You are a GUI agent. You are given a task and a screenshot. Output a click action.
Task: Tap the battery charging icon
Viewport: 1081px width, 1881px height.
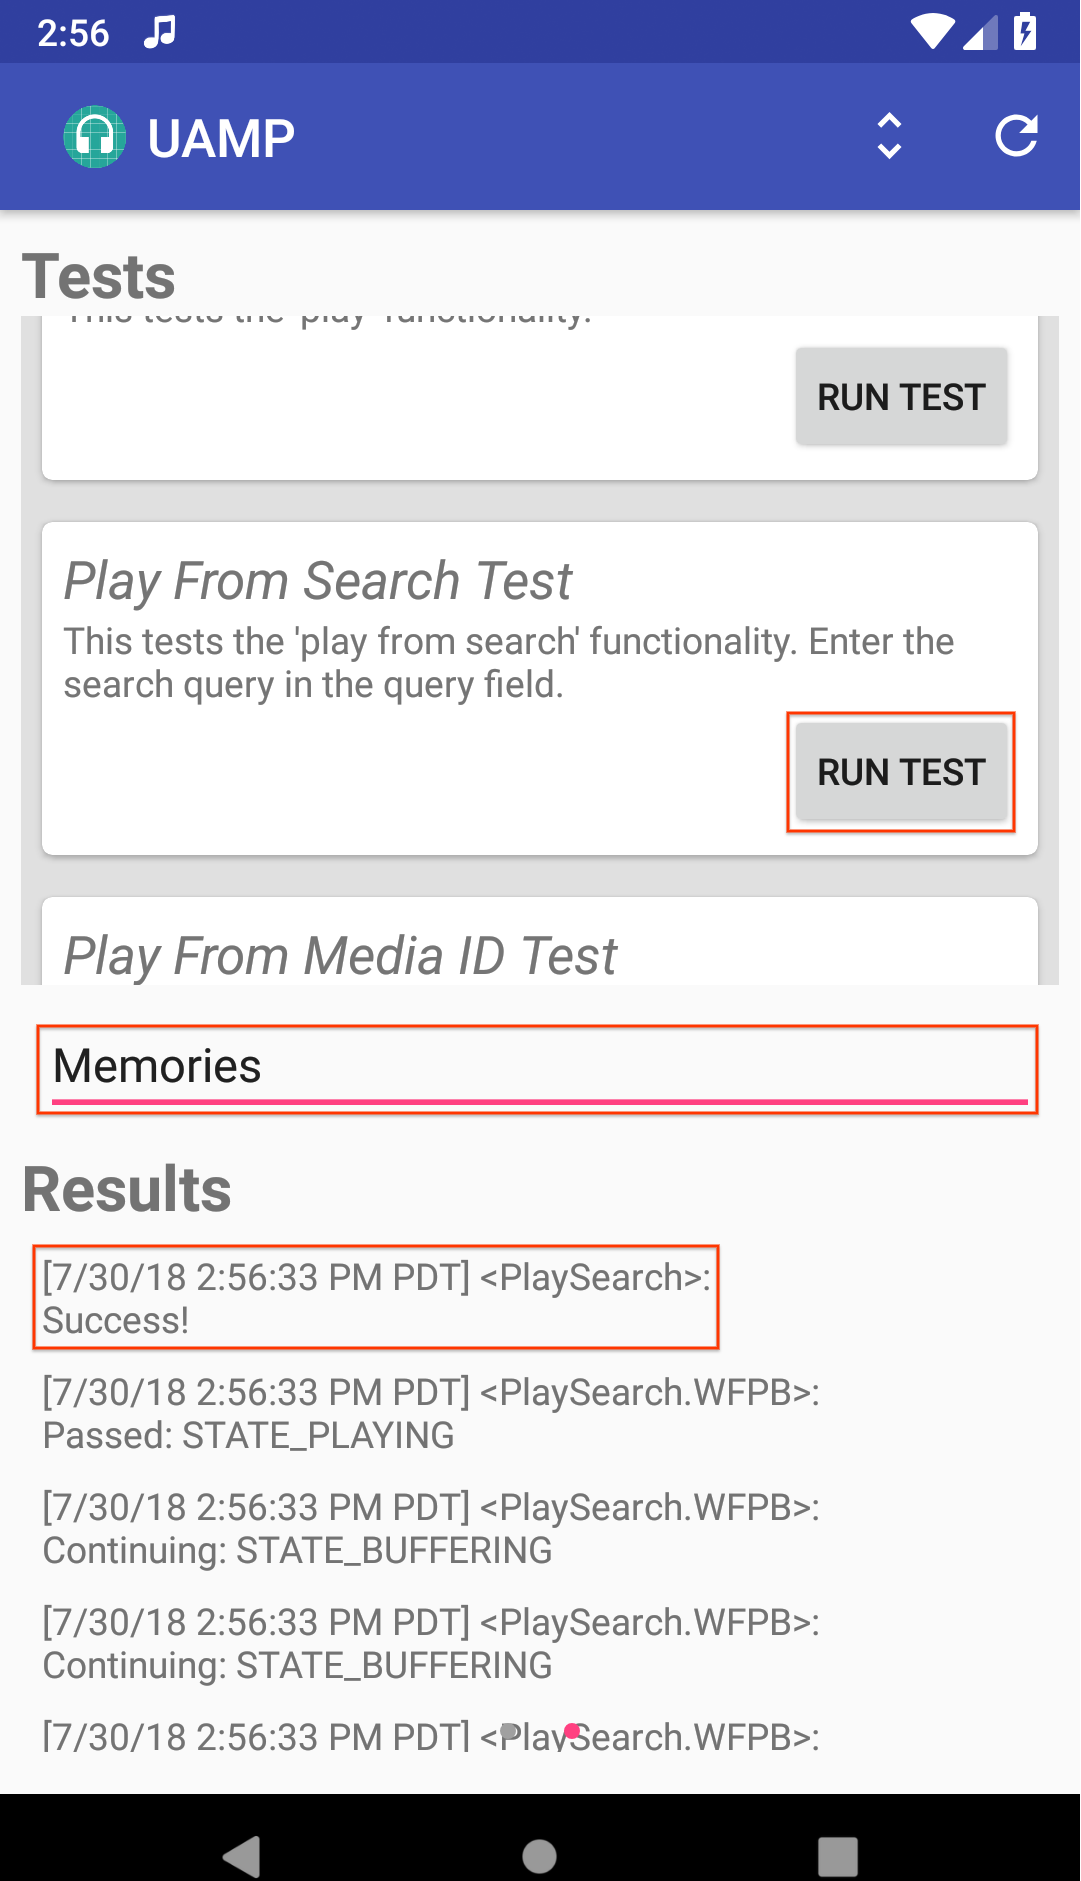pos(1025,31)
